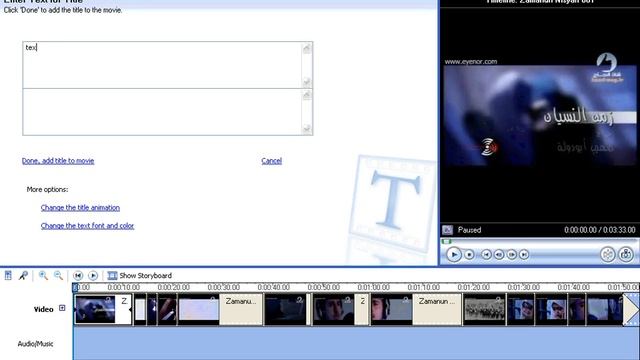Step to the previous frame
This screenshot has height=360, width=640.
point(499,255)
